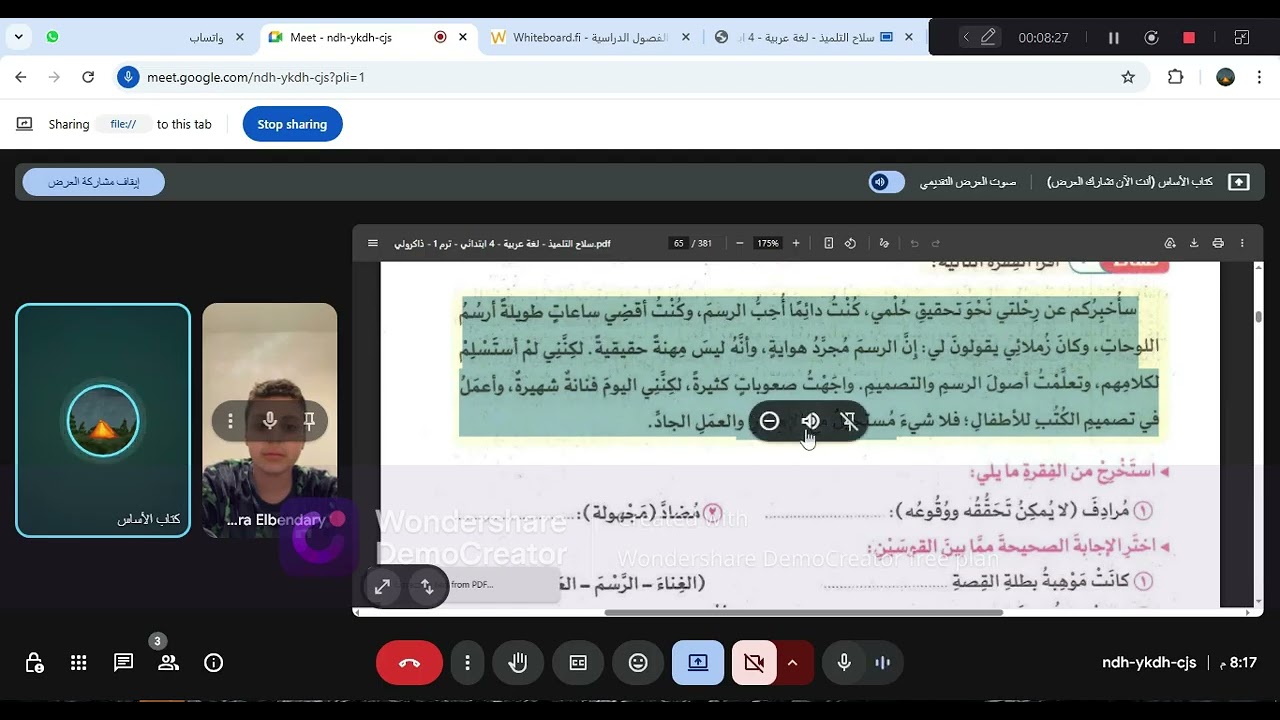Pin the Elbendary participant tile

point(309,421)
